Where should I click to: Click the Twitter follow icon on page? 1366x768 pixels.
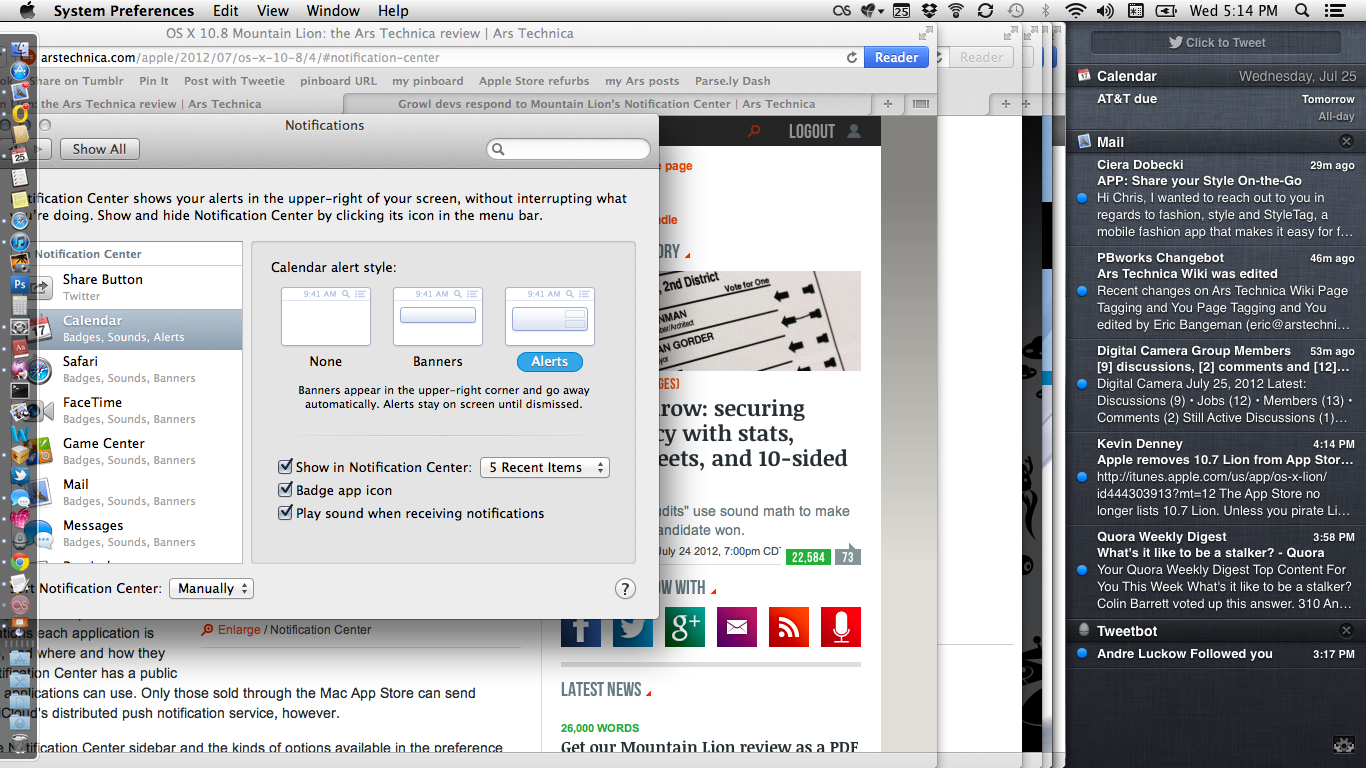633,627
